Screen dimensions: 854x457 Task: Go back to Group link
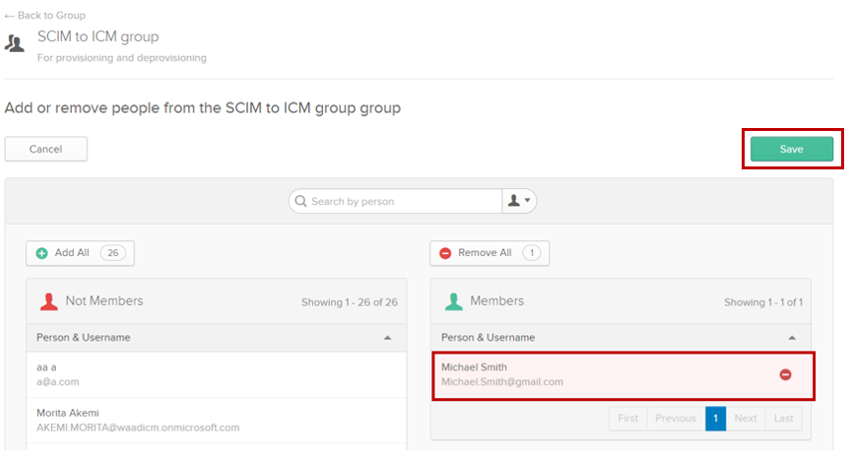pyautogui.click(x=45, y=16)
